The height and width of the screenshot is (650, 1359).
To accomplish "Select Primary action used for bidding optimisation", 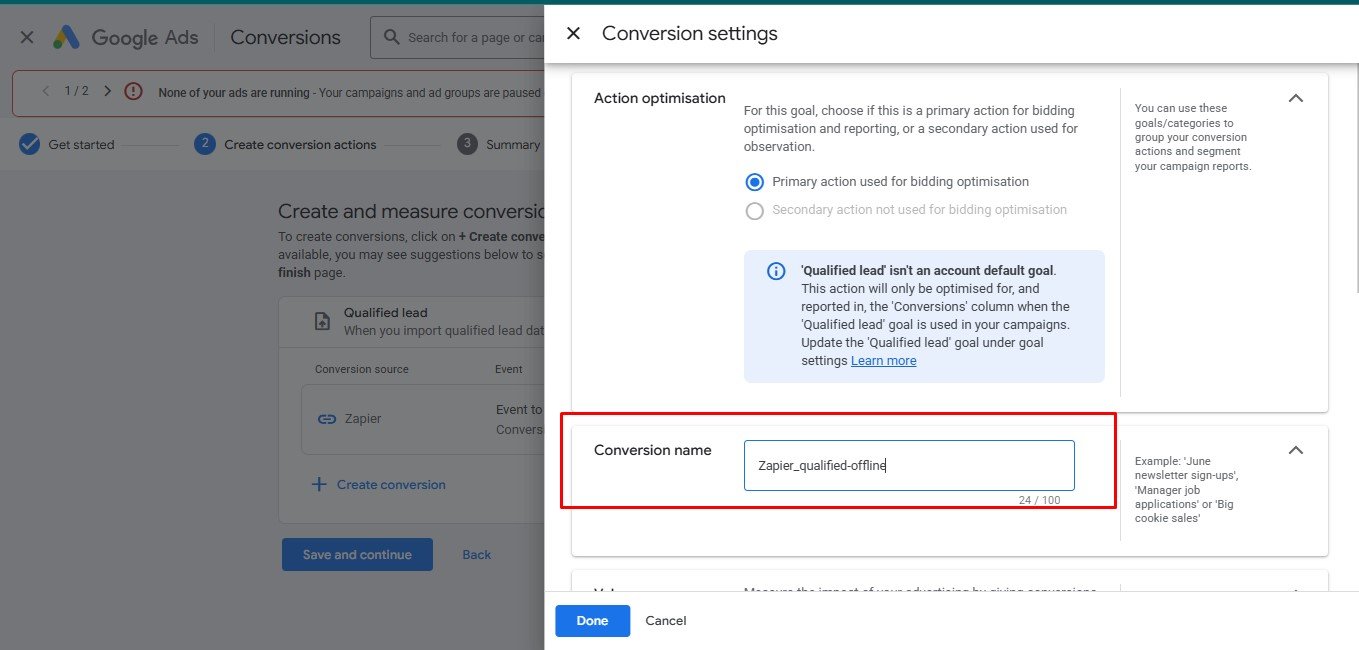I will click(x=755, y=182).
